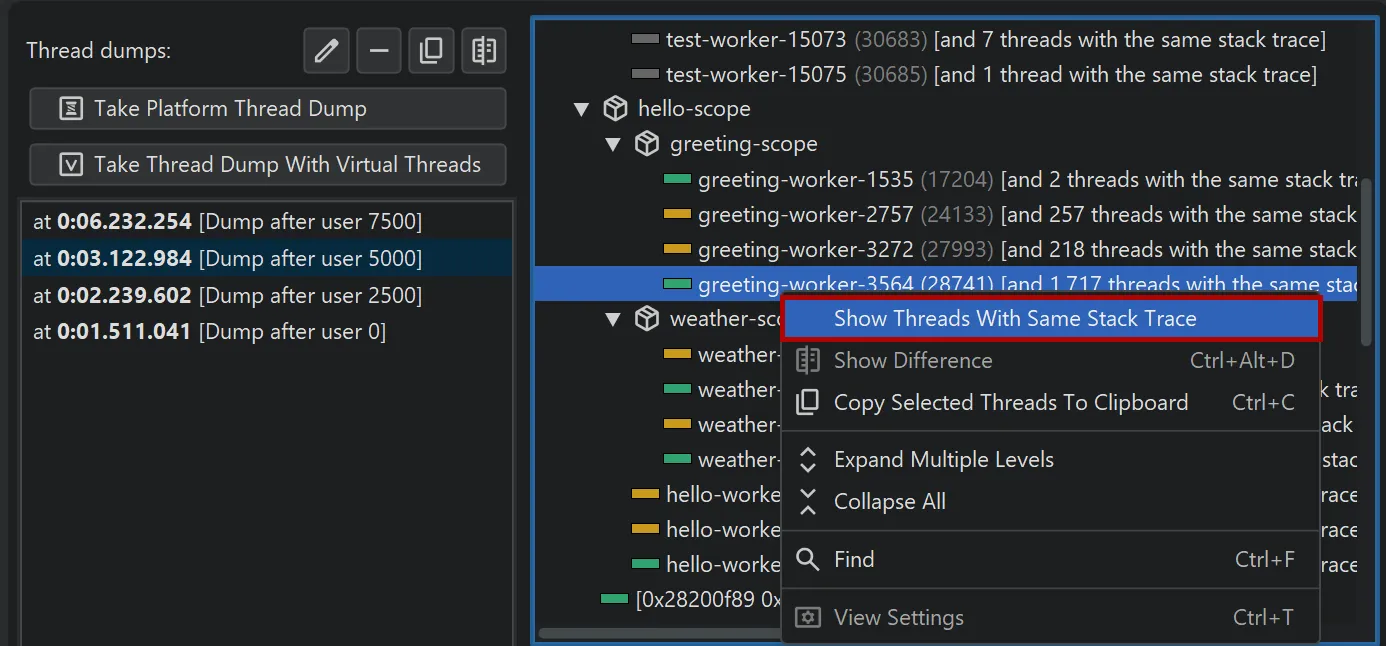Collapse the greeting-scope tree node
Image resolution: width=1386 pixels, height=646 pixels.
tap(613, 144)
